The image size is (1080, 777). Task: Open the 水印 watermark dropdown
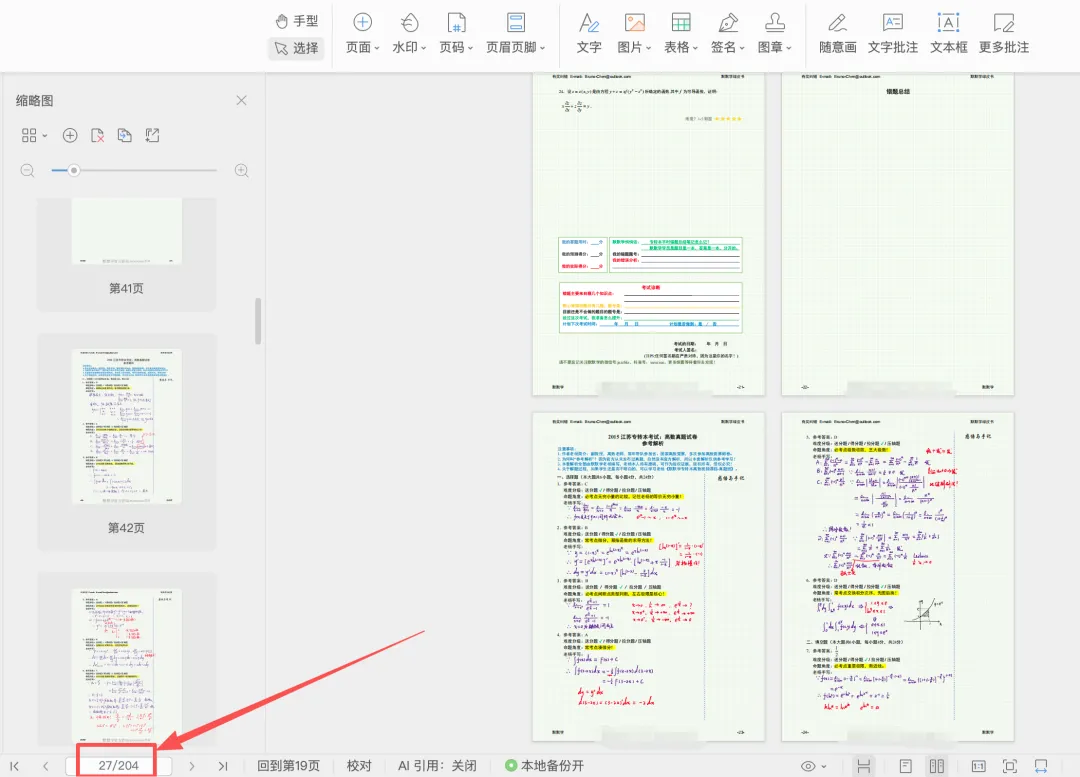click(x=409, y=33)
